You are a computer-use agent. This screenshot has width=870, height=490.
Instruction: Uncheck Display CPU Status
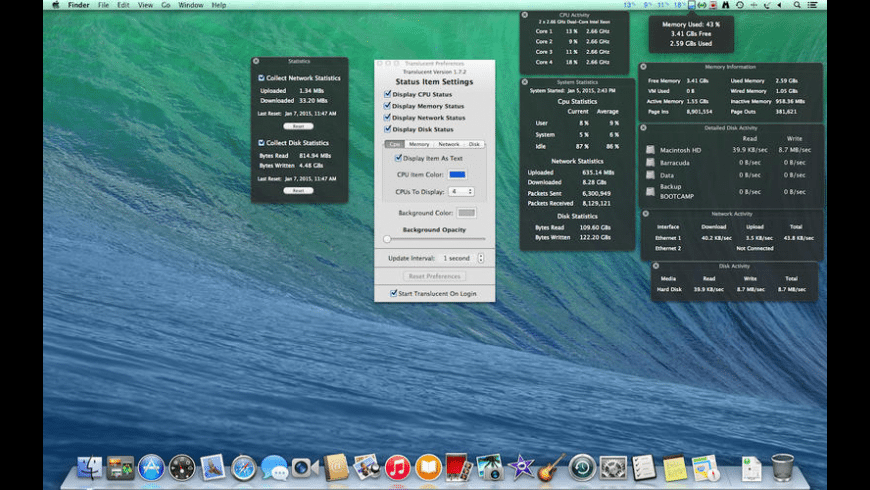[387, 94]
